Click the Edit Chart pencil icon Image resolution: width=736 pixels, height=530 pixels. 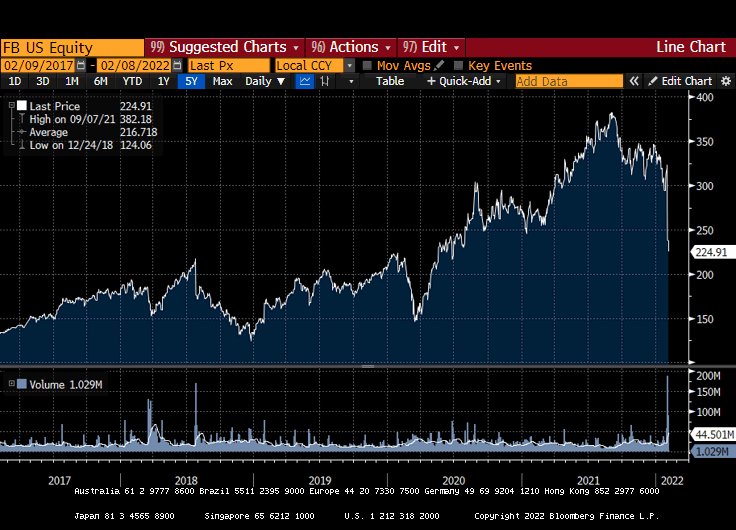tap(653, 81)
